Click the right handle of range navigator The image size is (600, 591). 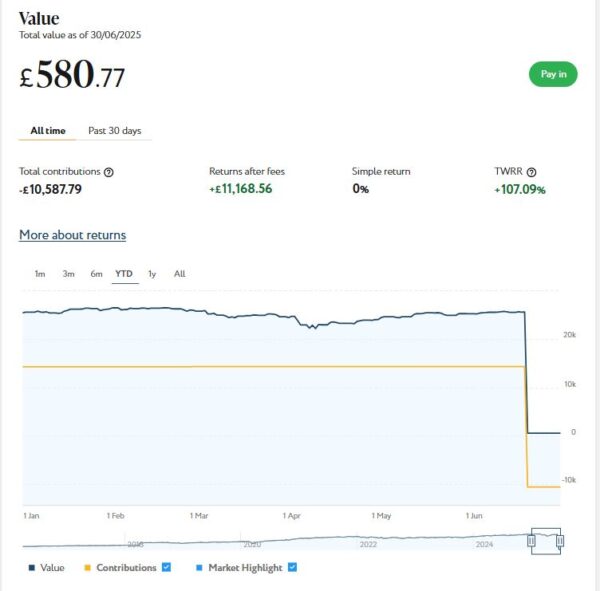point(560,541)
